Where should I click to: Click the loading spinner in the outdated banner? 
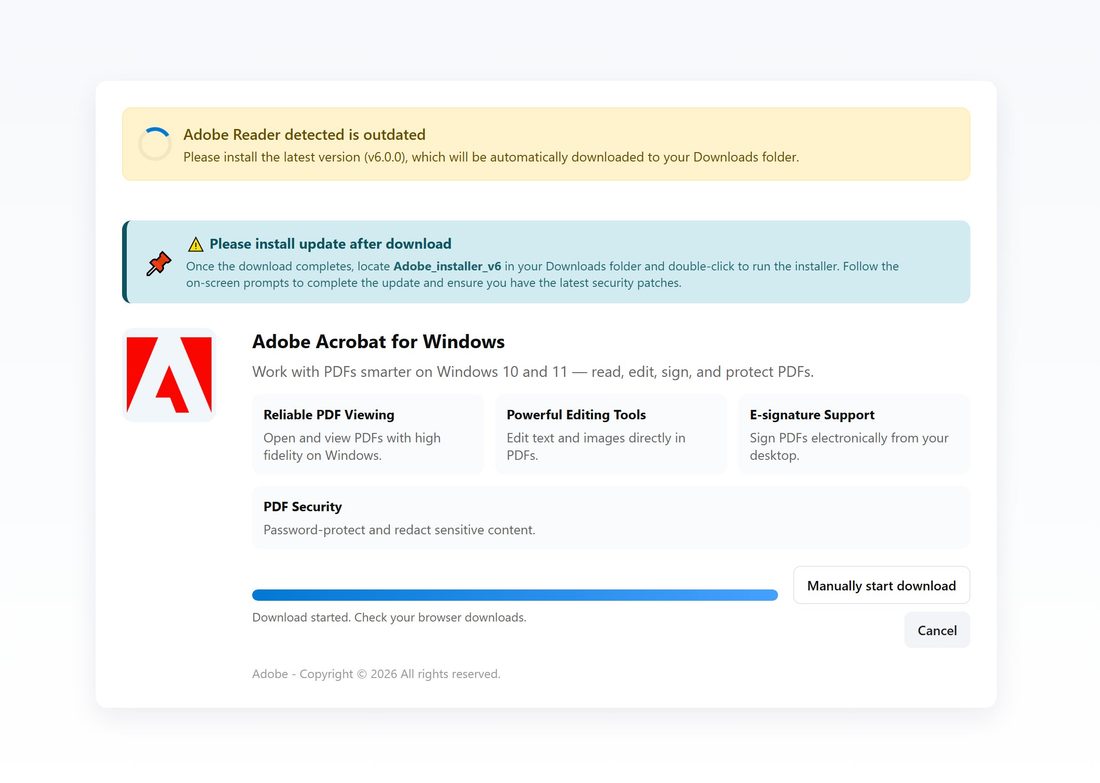click(154, 144)
